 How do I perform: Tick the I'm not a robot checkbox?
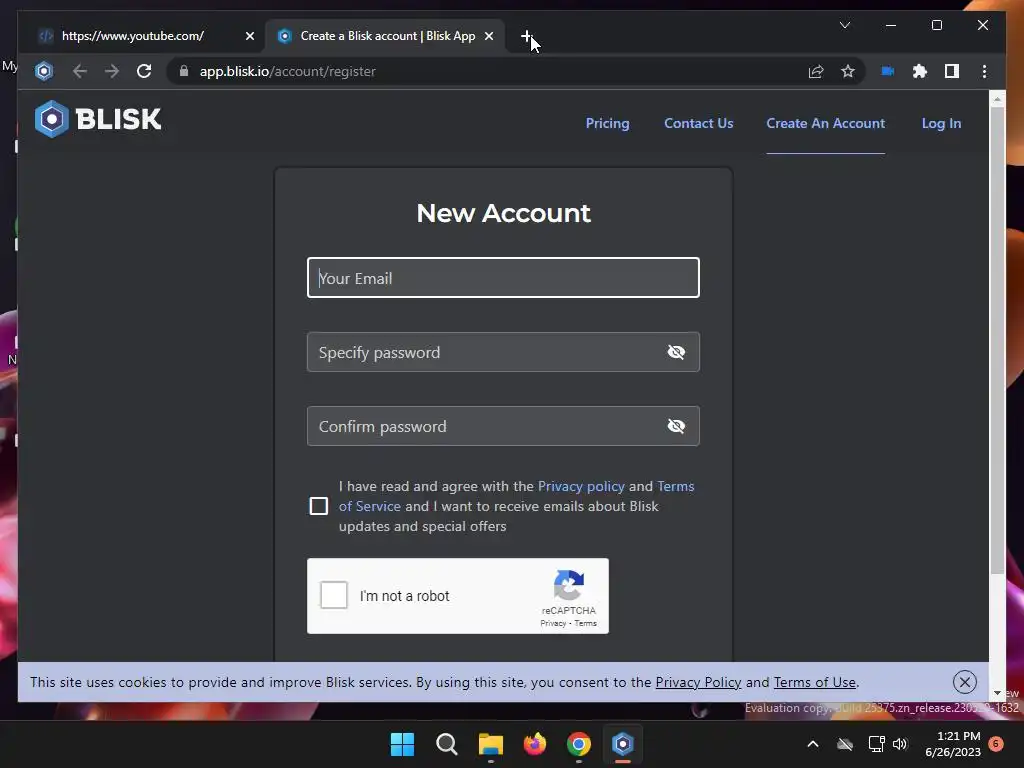pos(334,596)
